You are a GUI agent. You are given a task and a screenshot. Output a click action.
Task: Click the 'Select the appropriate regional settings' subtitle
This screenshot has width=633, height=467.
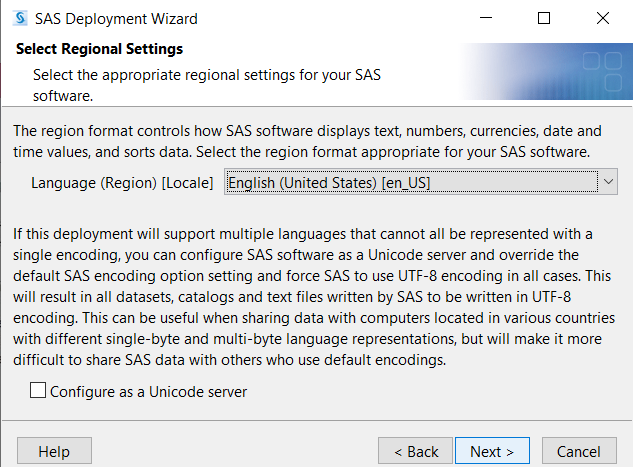(x=207, y=85)
